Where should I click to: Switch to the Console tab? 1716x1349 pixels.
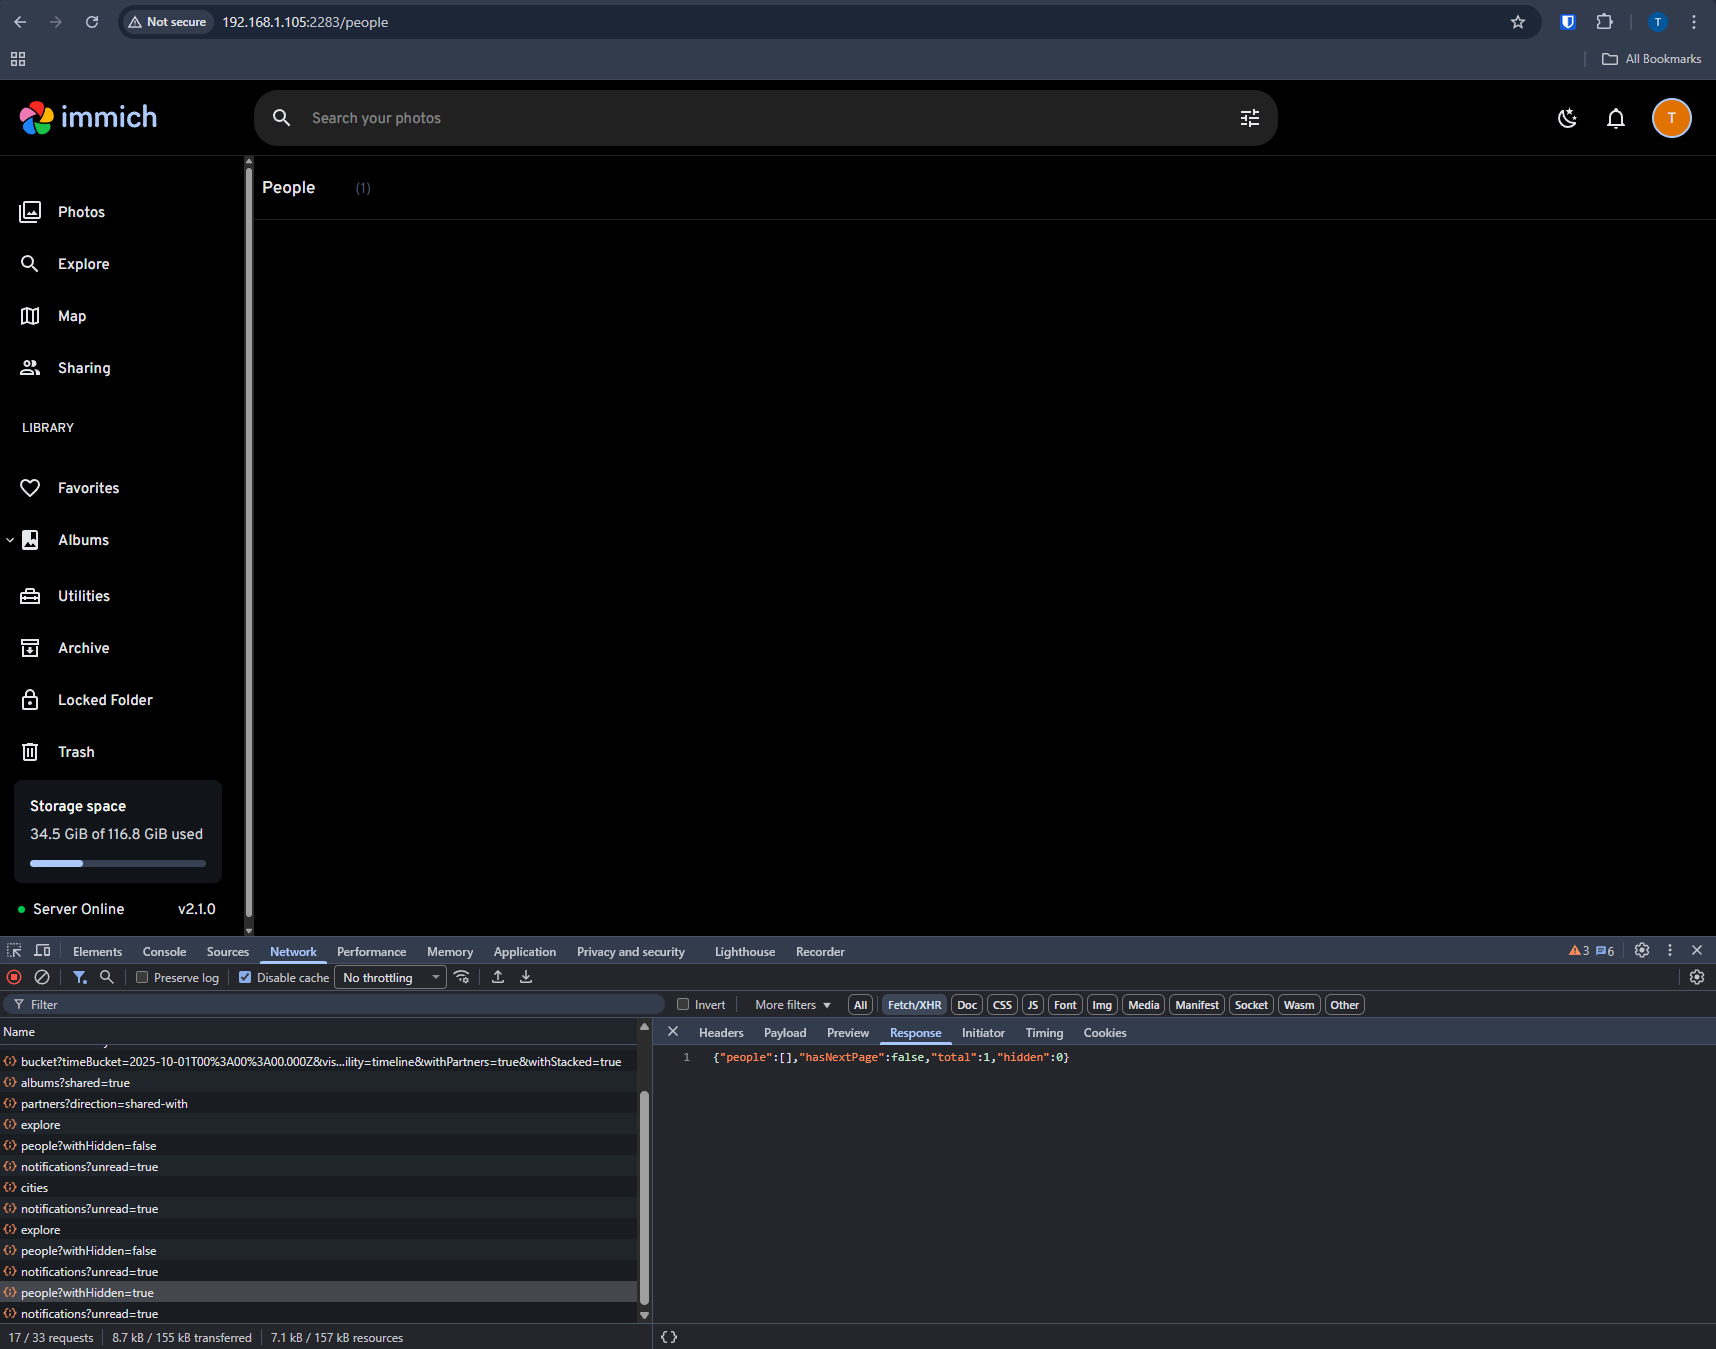(164, 951)
